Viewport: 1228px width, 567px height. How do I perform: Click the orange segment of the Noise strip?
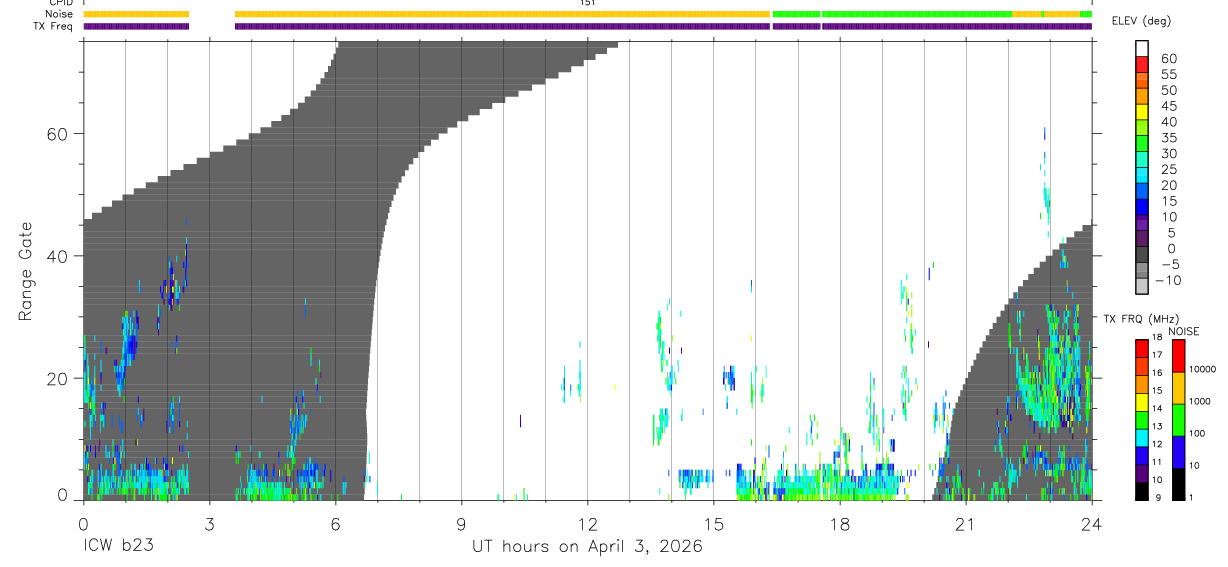coord(502,14)
